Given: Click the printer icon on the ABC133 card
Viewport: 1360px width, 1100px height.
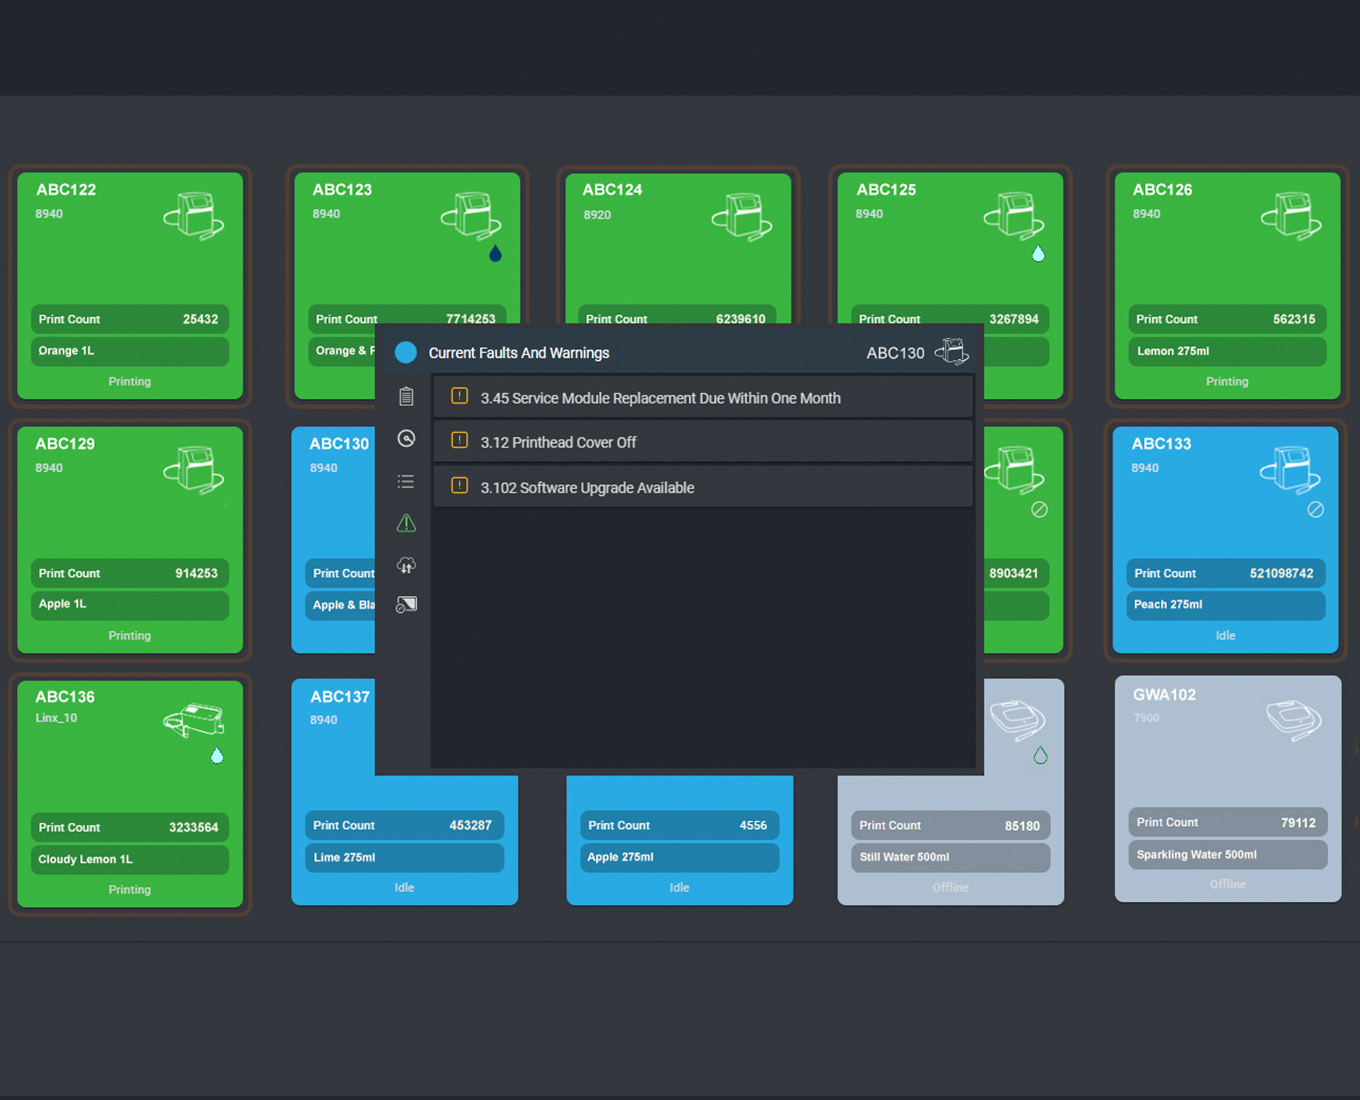Looking at the screenshot, I should click(1290, 470).
